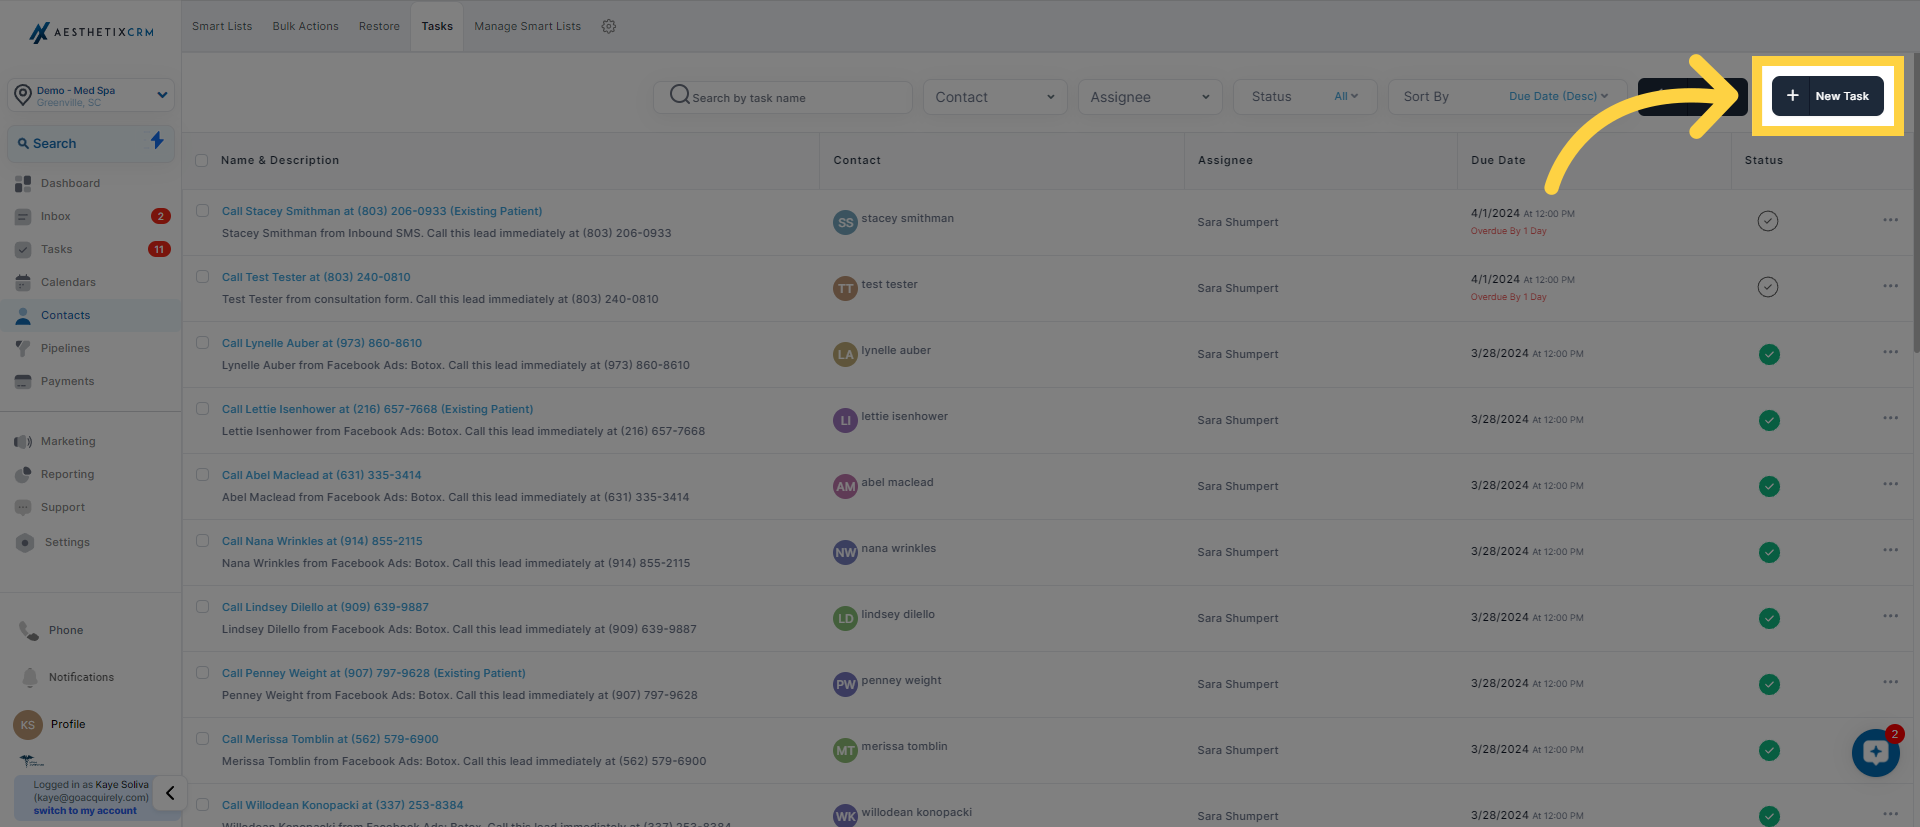Click switch to my account link

click(x=85, y=811)
